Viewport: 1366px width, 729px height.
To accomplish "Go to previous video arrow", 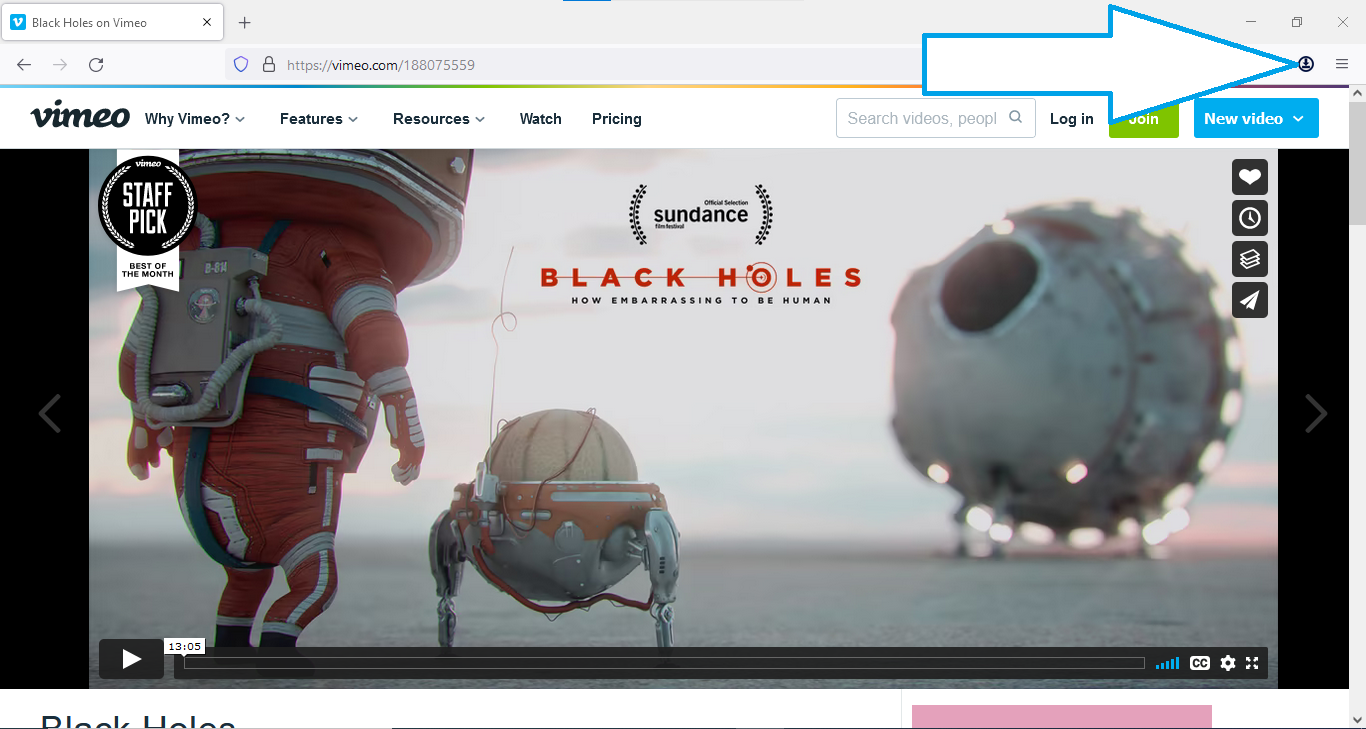I will 49,413.
